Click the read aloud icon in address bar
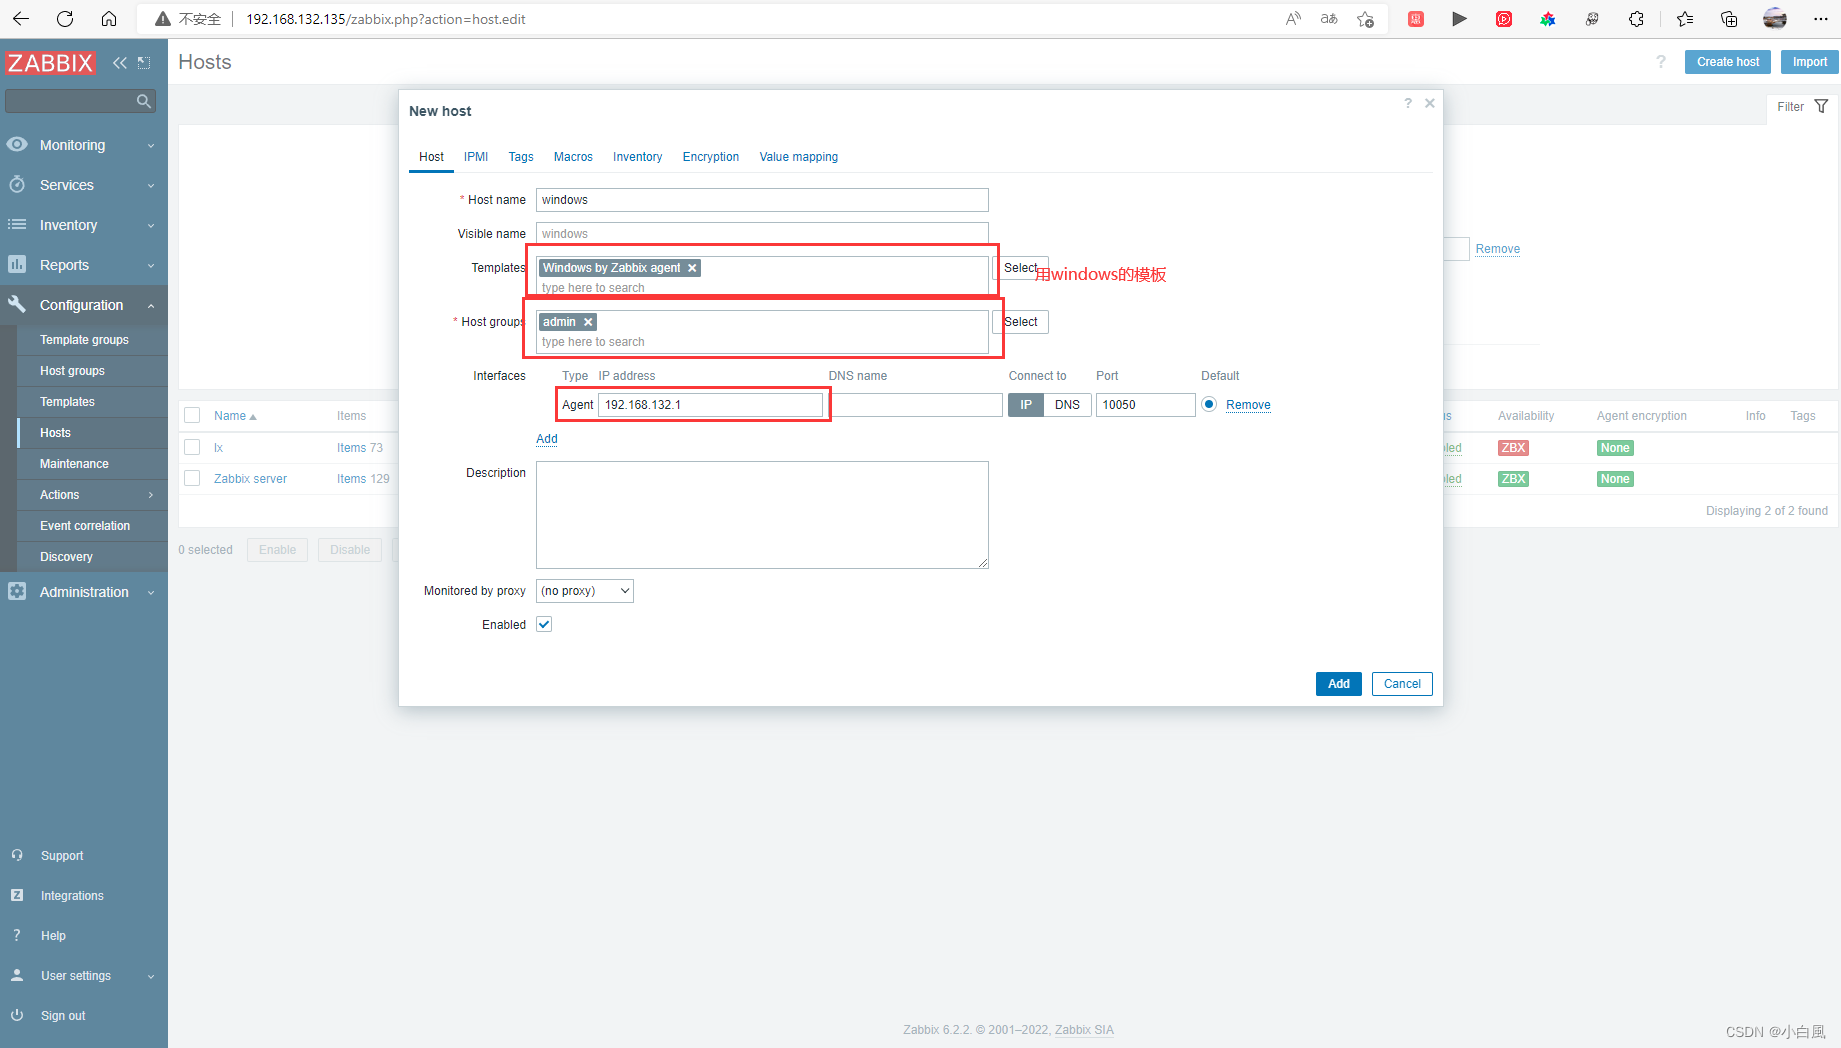The width and height of the screenshot is (1841, 1048). click(1293, 19)
